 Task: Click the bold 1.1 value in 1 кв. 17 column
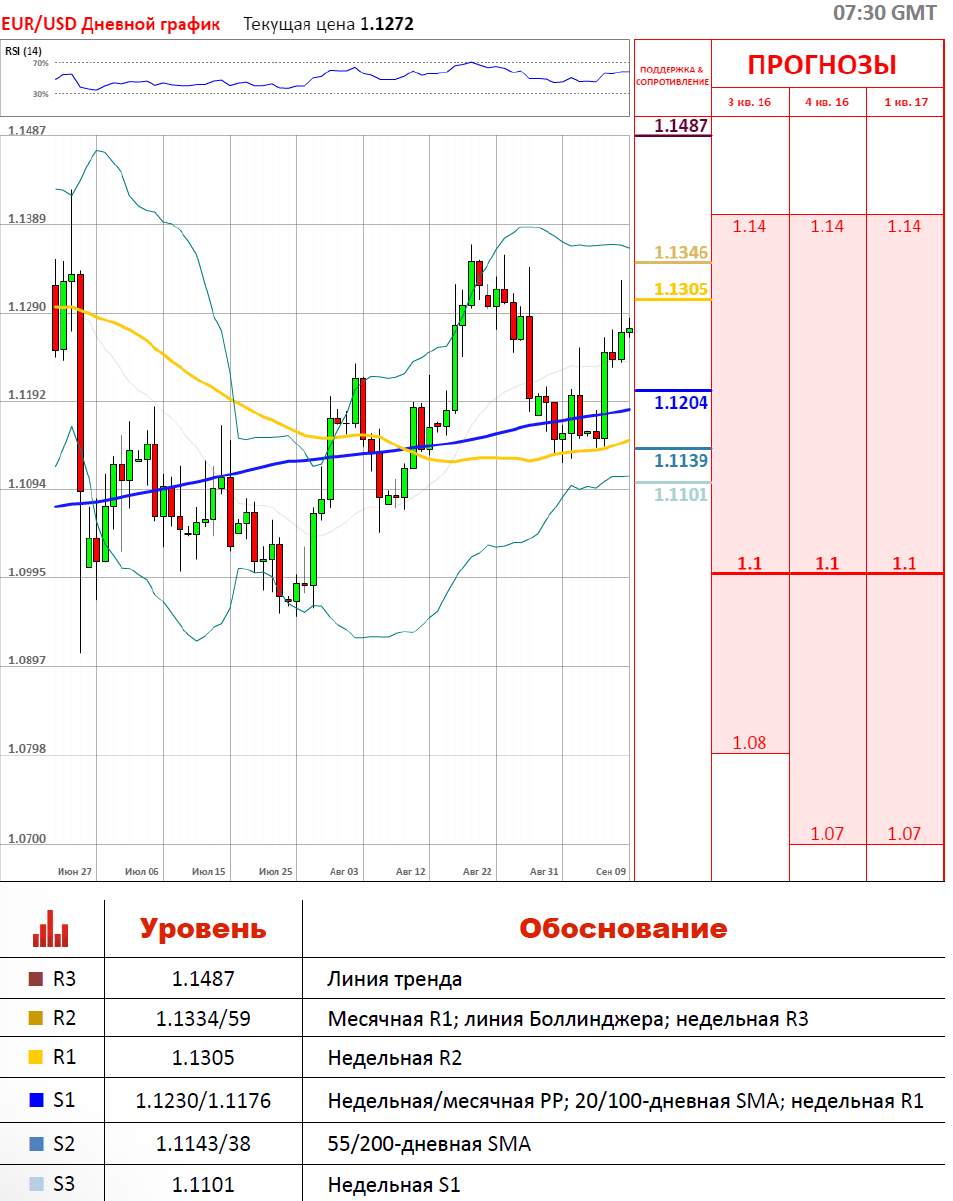pyautogui.click(x=905, y=563)
